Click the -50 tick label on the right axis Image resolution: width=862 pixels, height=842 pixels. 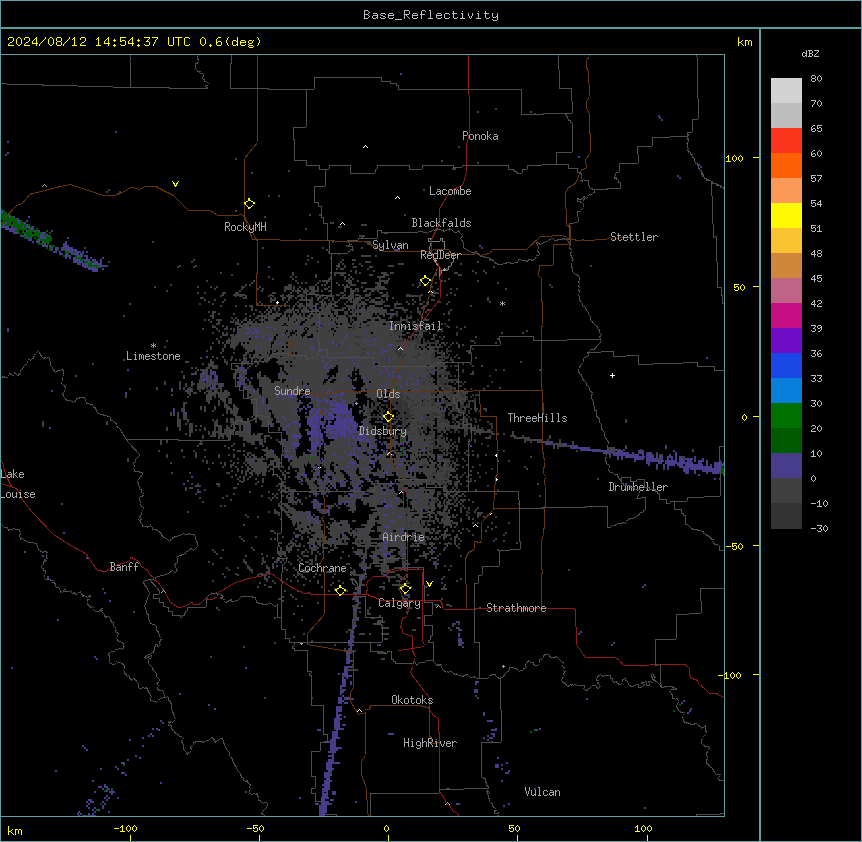click(734, 546)
